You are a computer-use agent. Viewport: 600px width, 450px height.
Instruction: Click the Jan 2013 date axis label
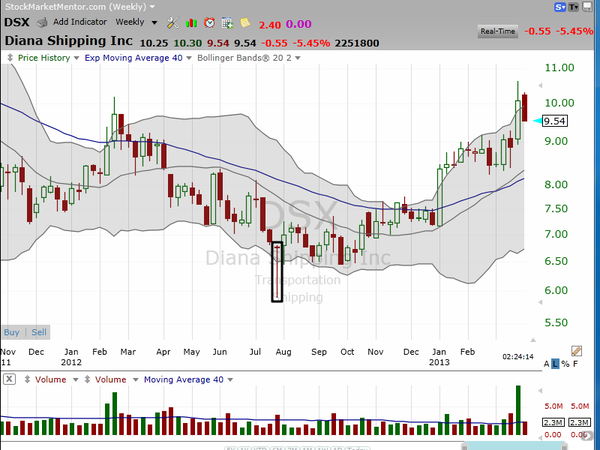[x=439, y=357]
